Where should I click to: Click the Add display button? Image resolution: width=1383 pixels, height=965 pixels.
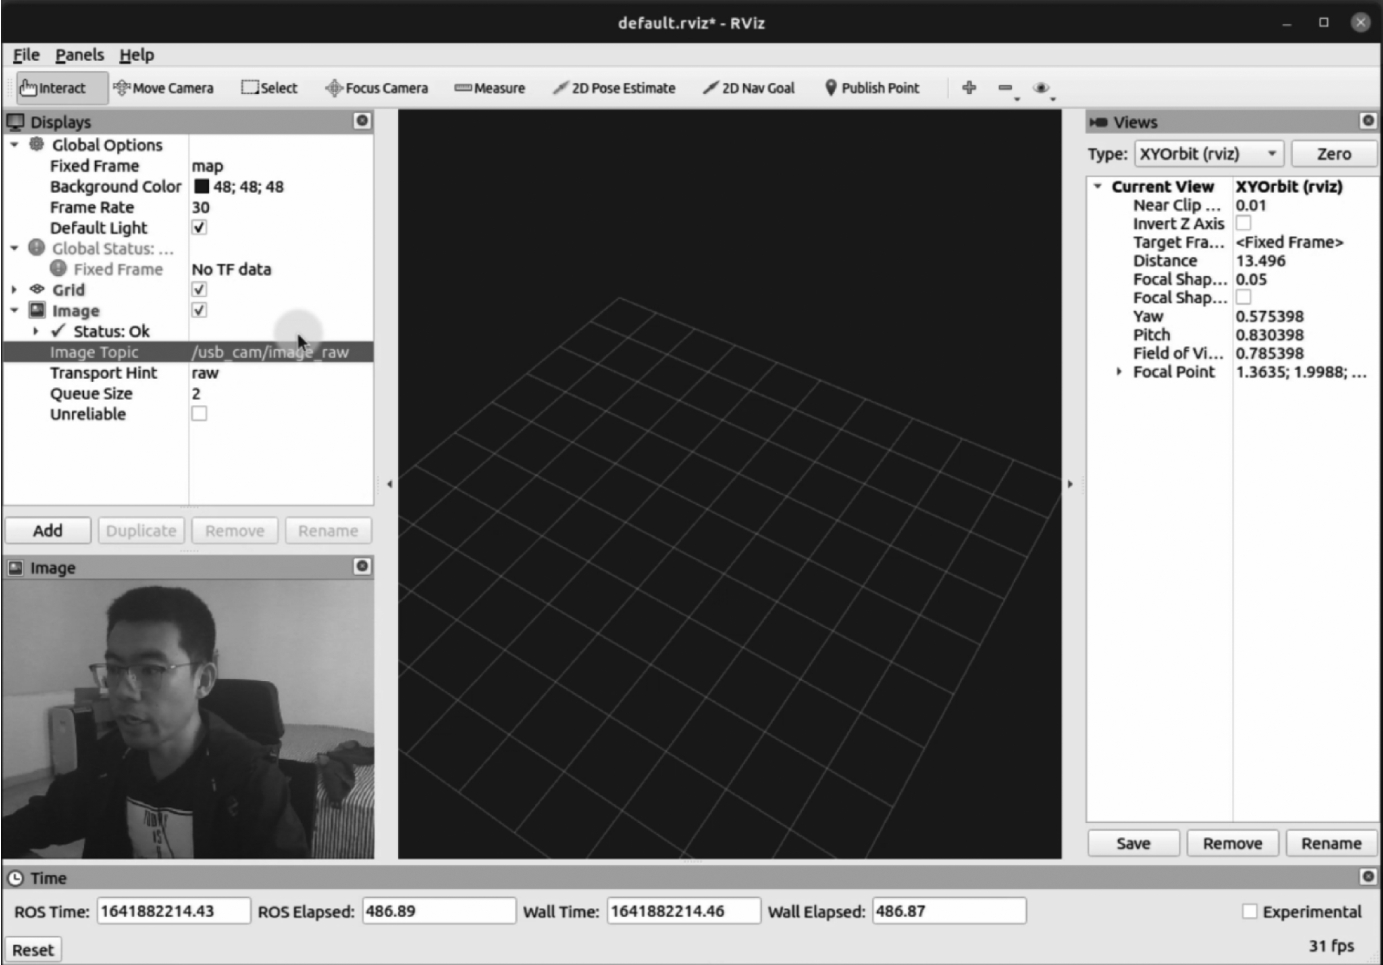point(48,531)
